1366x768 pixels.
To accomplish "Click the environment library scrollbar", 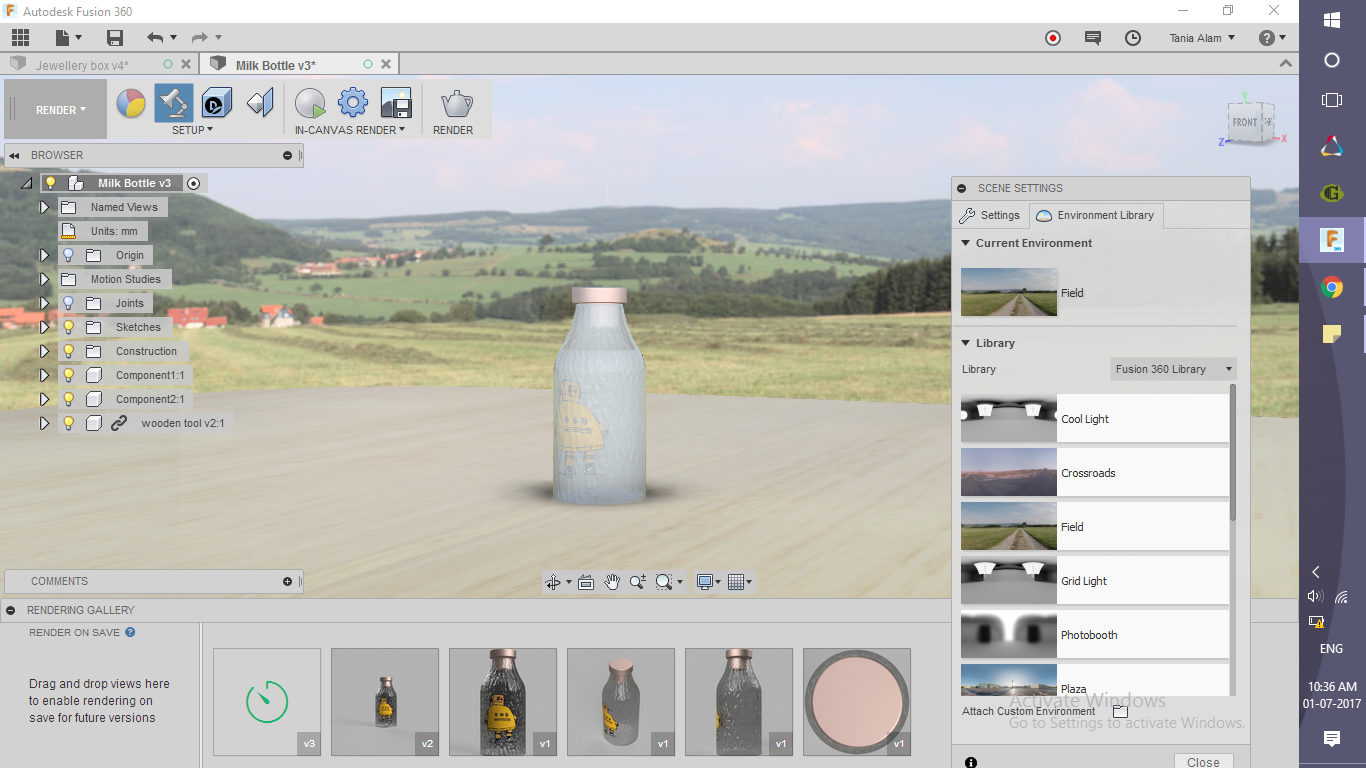I will [1233, 452].
